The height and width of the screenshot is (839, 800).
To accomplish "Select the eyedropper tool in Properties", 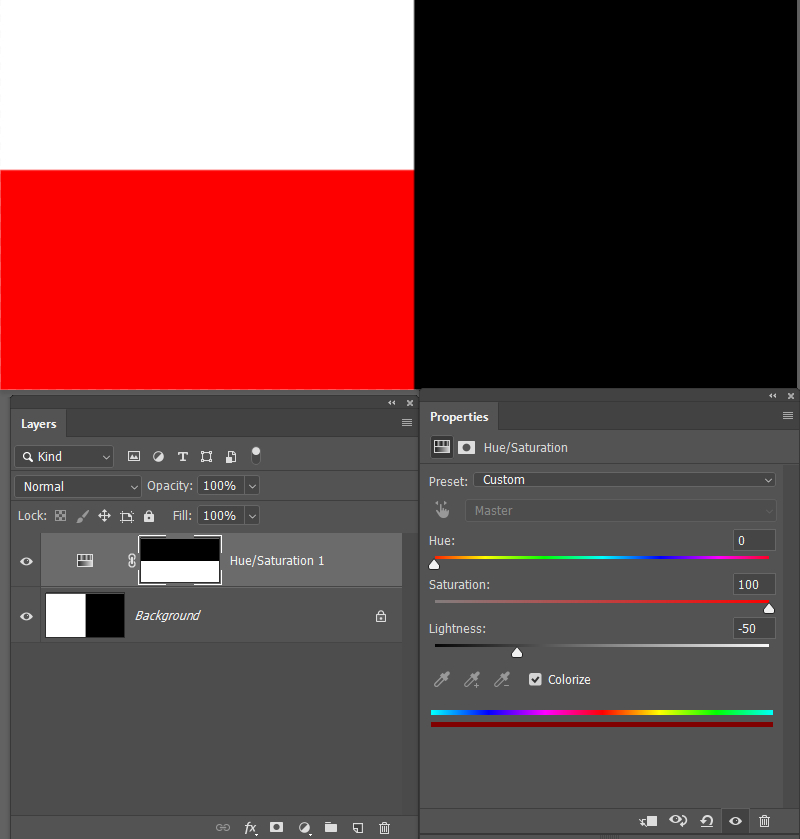I will pos(442,680).
